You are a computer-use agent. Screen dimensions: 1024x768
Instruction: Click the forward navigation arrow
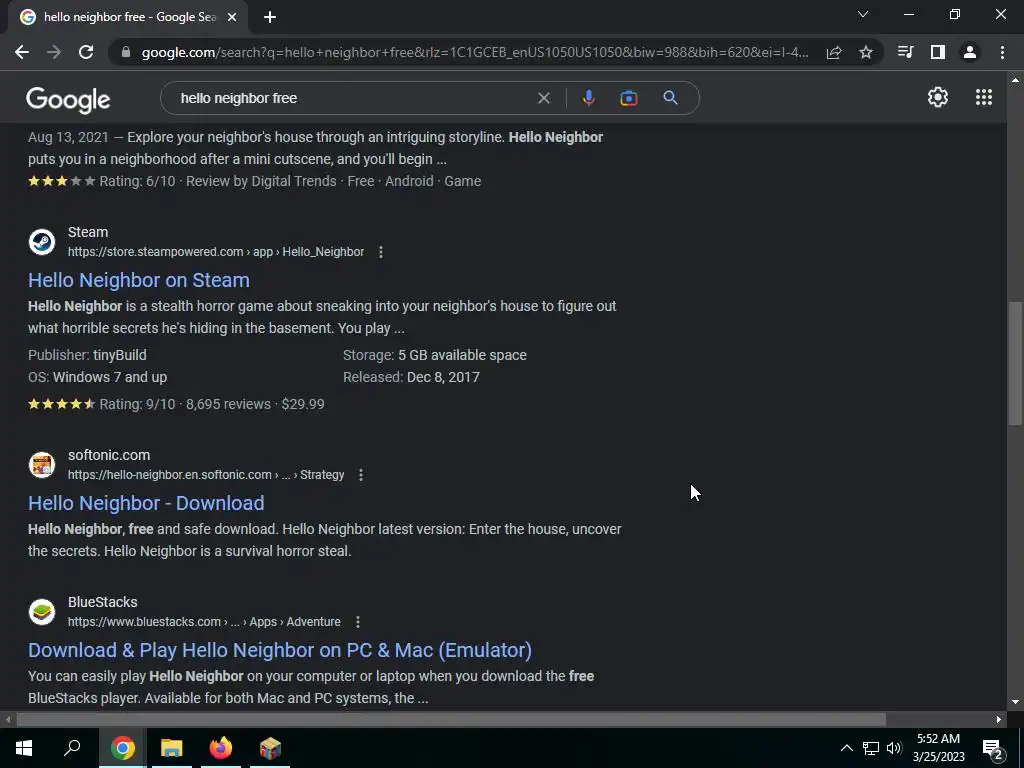(x=54, y=52)
